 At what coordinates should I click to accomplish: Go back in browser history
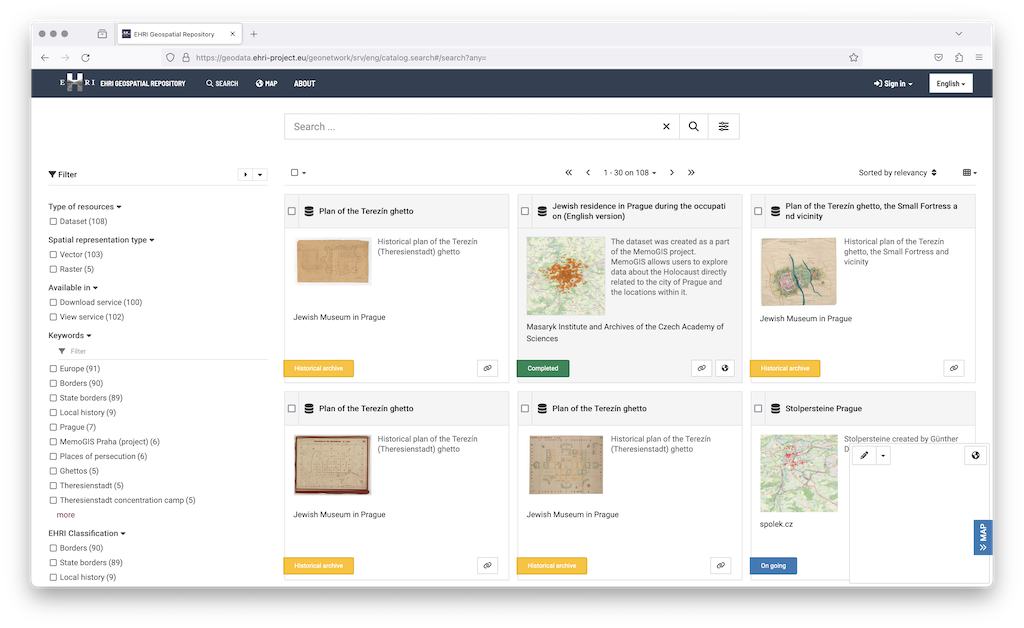coord(44,57)
